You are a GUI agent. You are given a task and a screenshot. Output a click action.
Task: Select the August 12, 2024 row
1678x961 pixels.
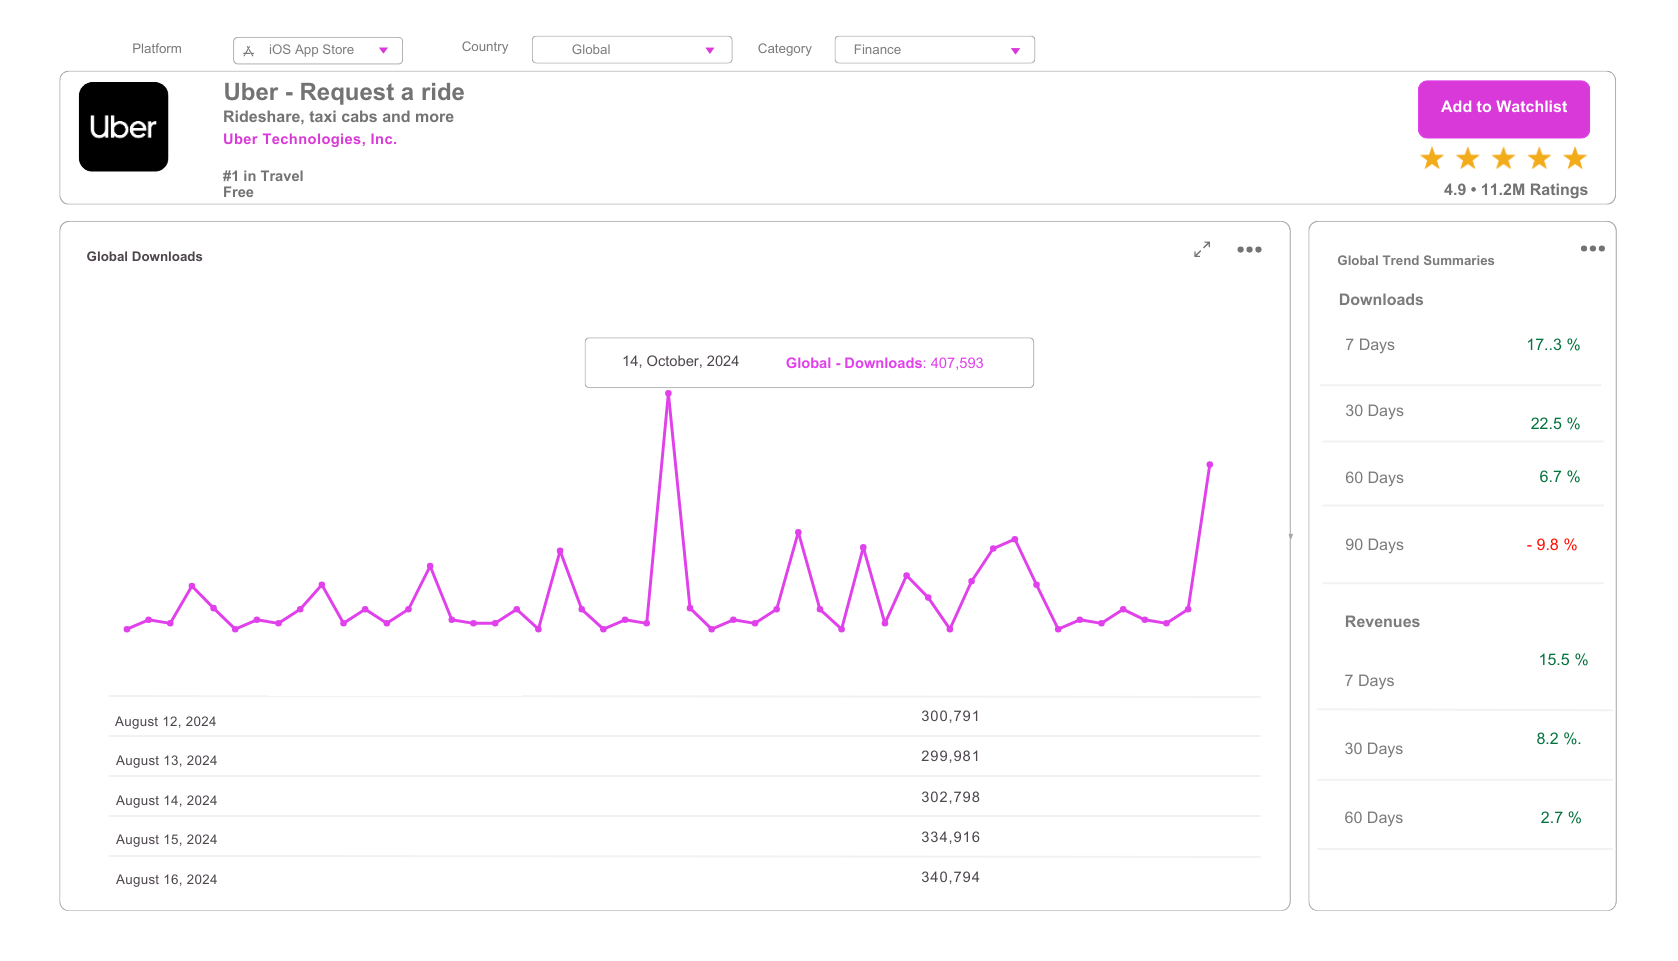684,717
